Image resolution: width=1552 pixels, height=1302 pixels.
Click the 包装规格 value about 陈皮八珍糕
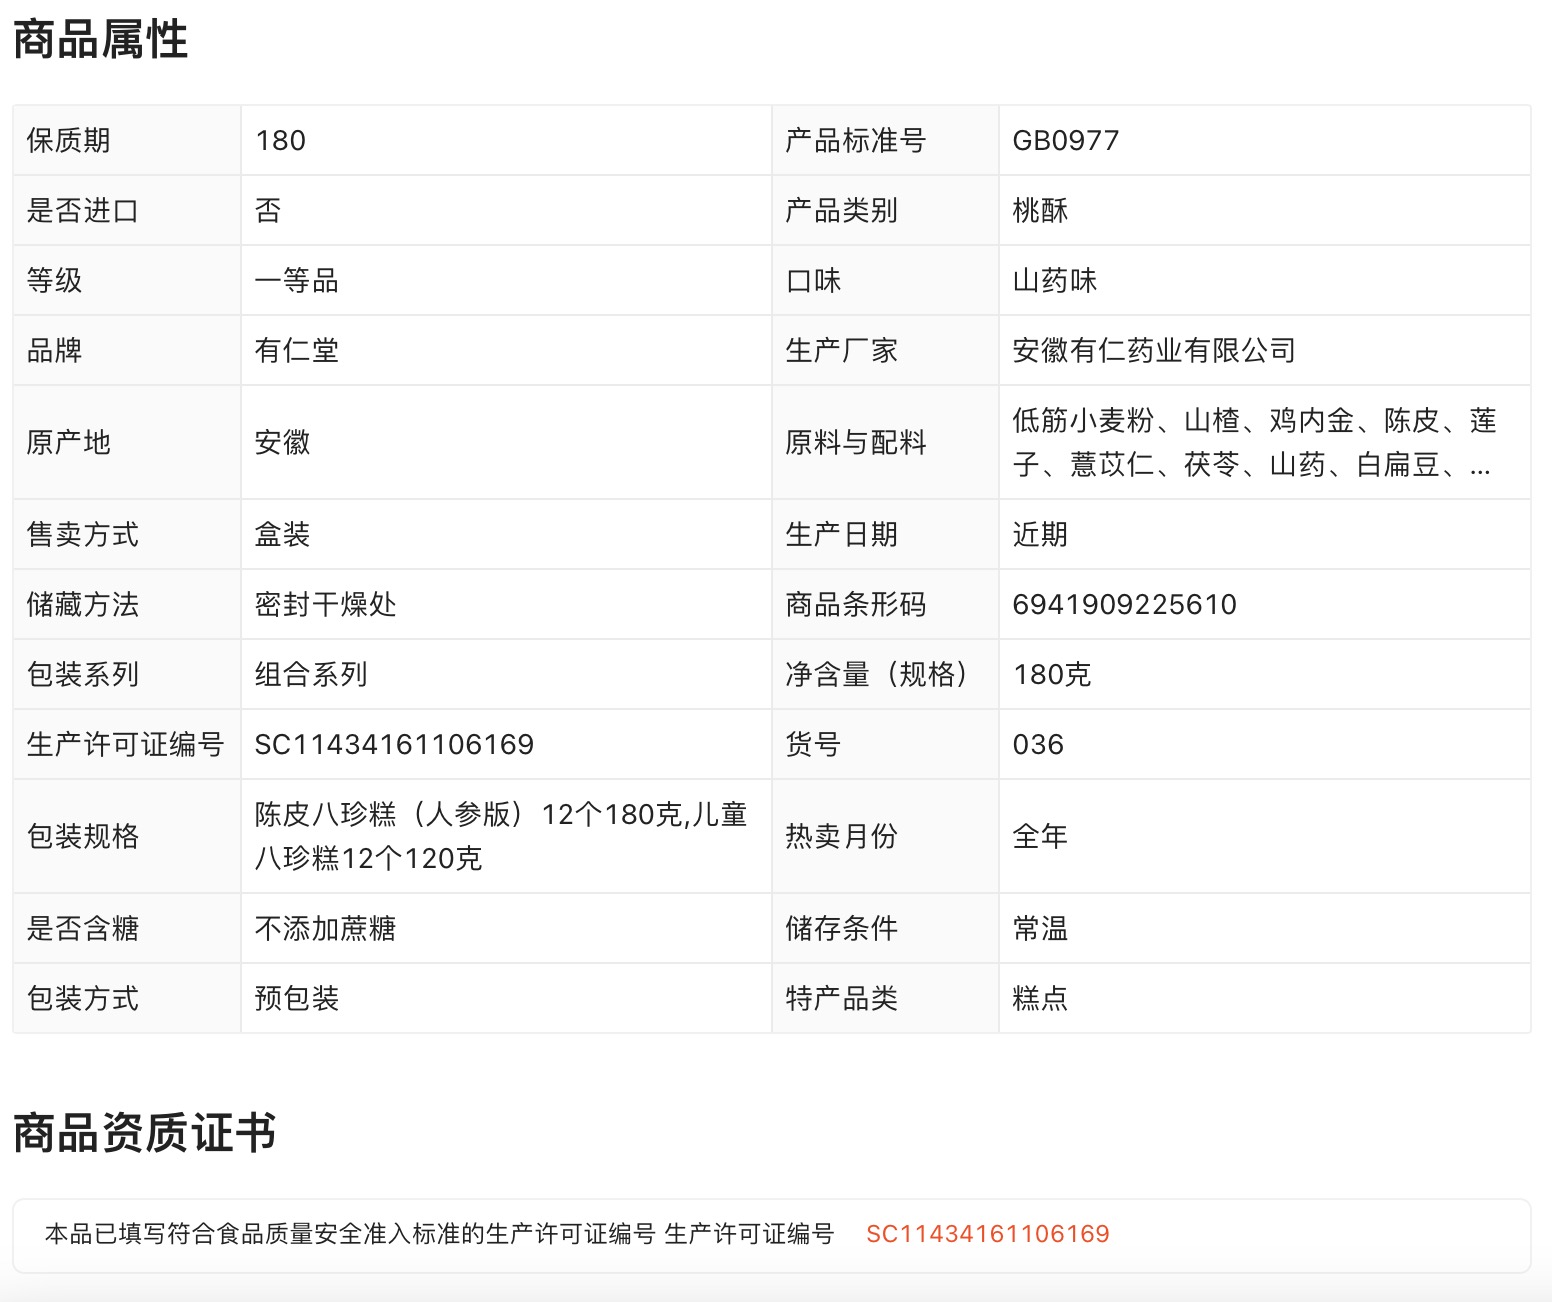click(x=500, y=836)
